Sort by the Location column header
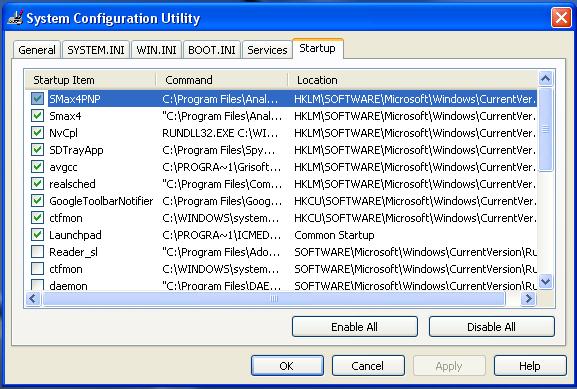This screenshot has width=577, height=389. (x=413, y=80)
